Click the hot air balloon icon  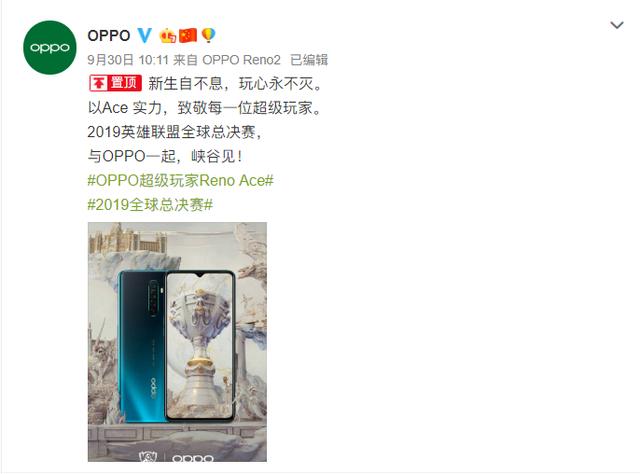click(208, 36)
